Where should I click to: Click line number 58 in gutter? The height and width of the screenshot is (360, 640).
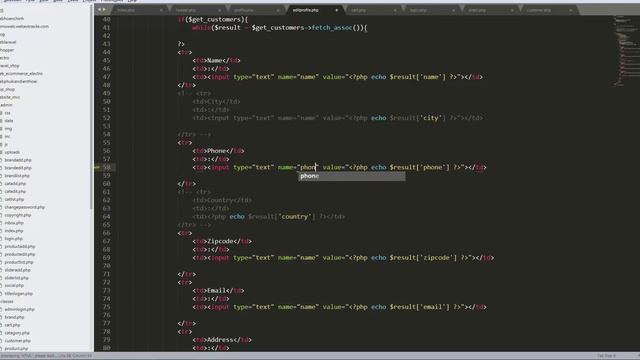coord(106,167)
